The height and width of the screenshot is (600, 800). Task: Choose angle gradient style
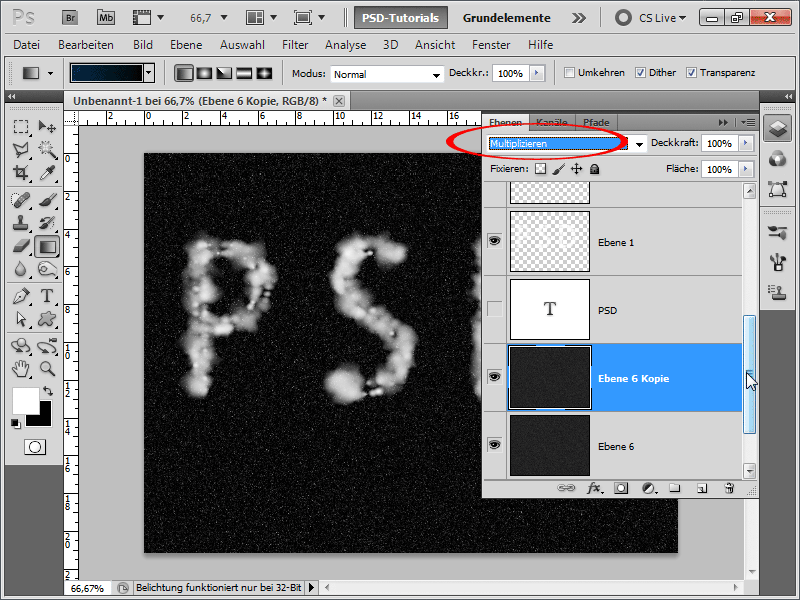point(224,73)
